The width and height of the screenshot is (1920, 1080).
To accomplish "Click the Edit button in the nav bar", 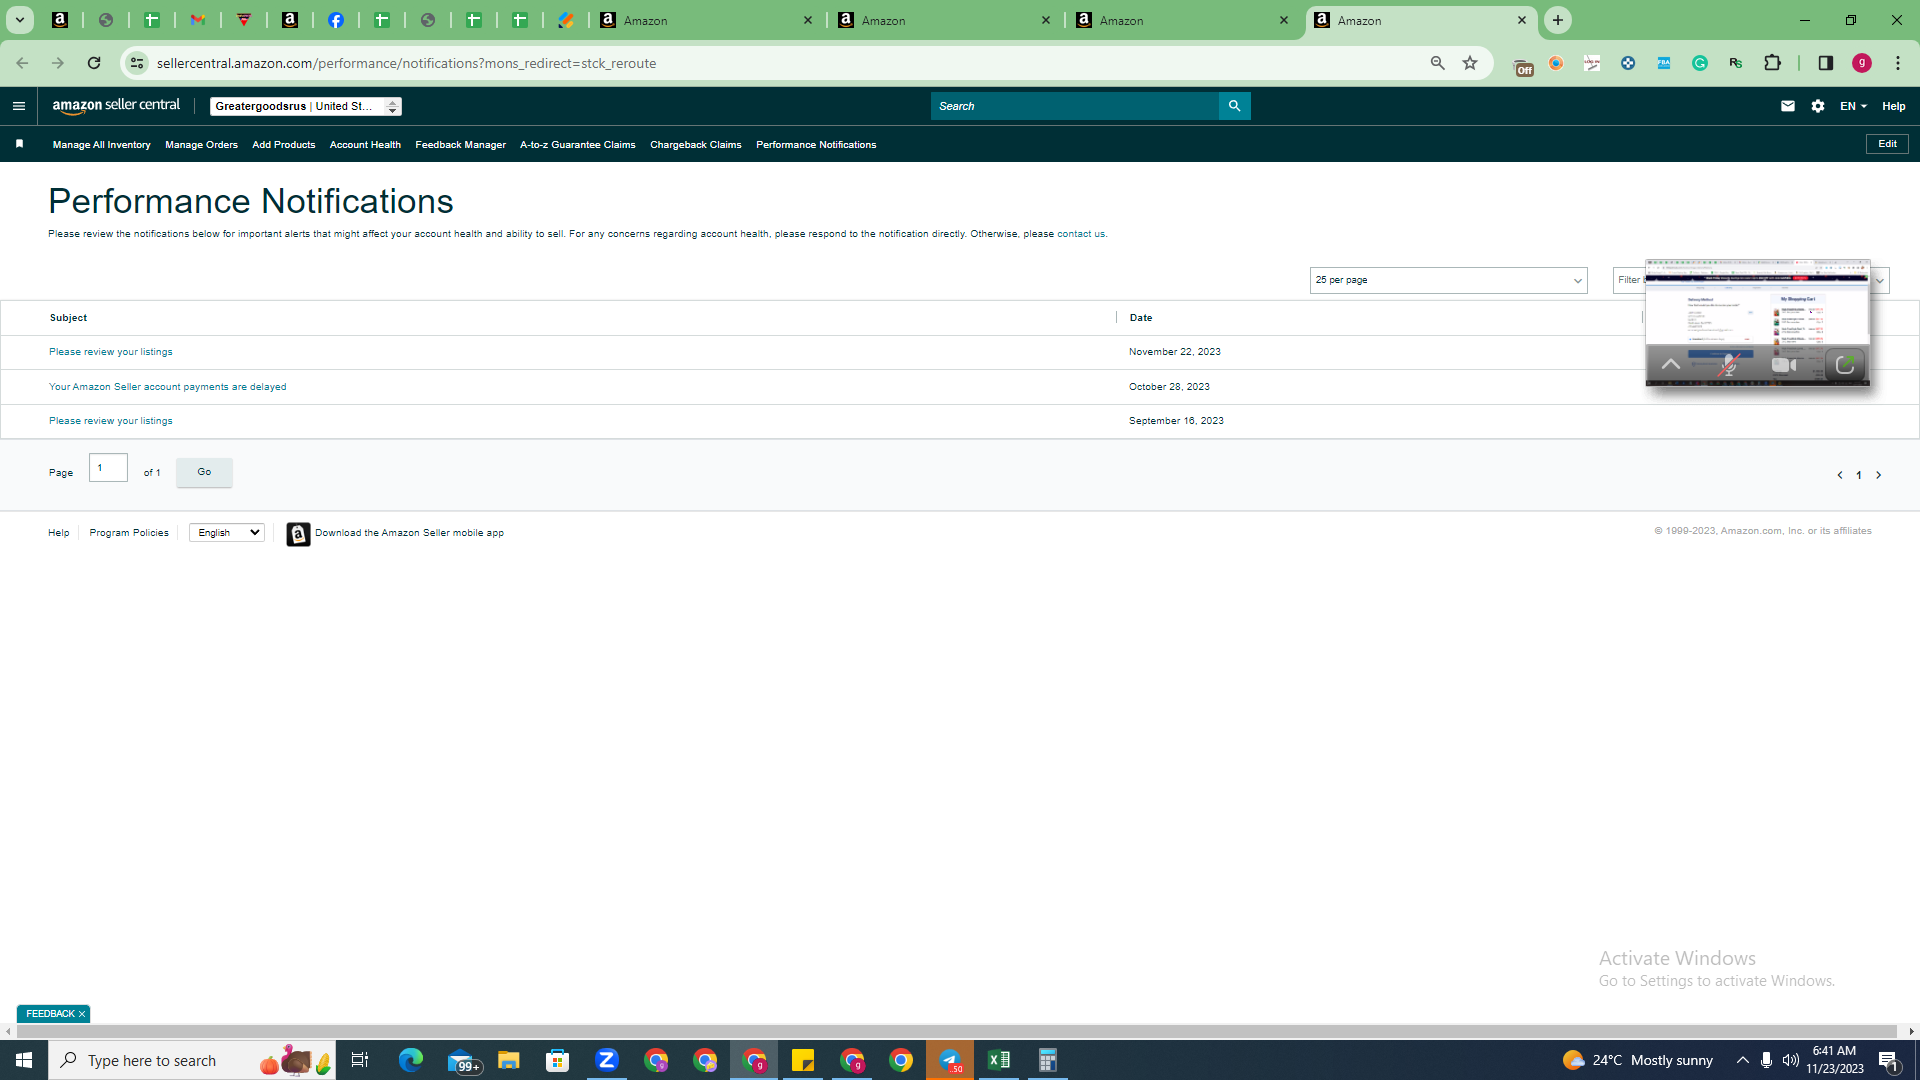I will (x=1887, y=144).
